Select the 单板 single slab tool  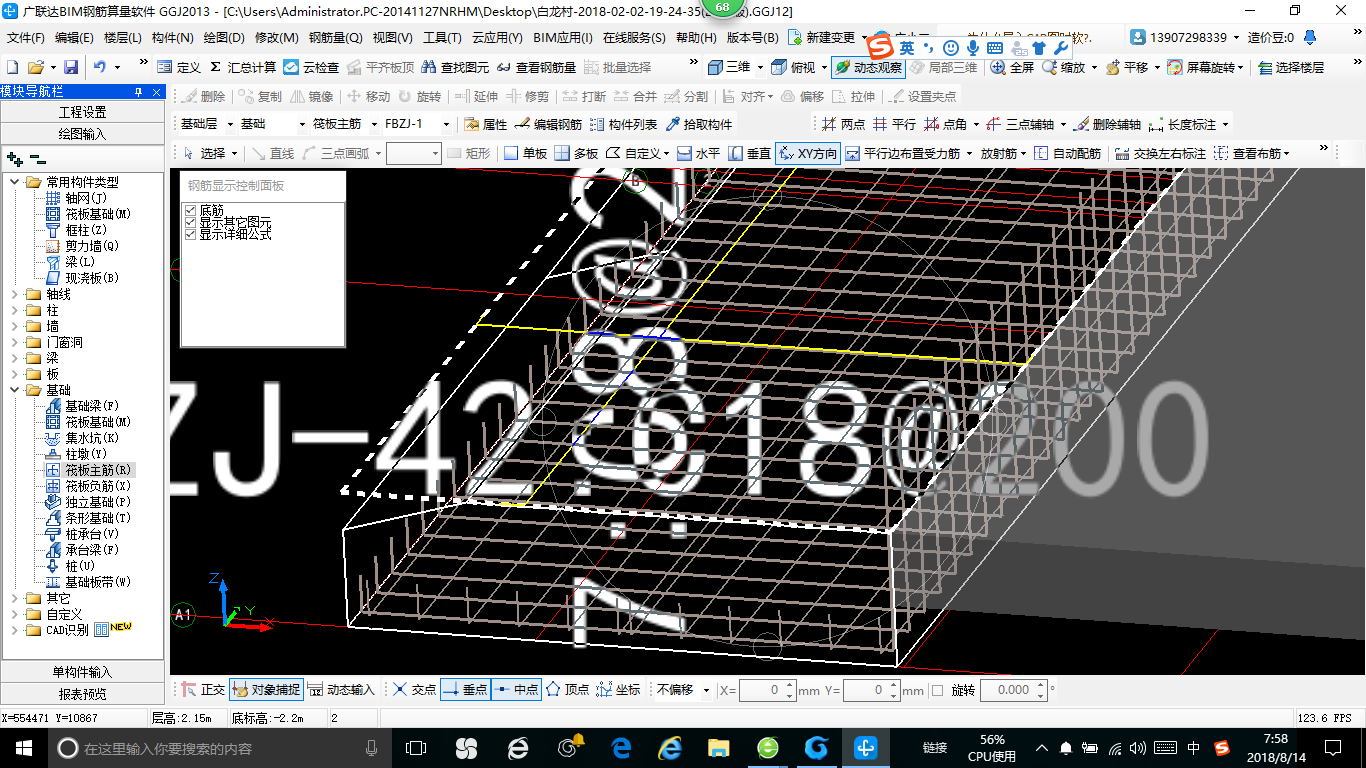(x=526, y=153)
